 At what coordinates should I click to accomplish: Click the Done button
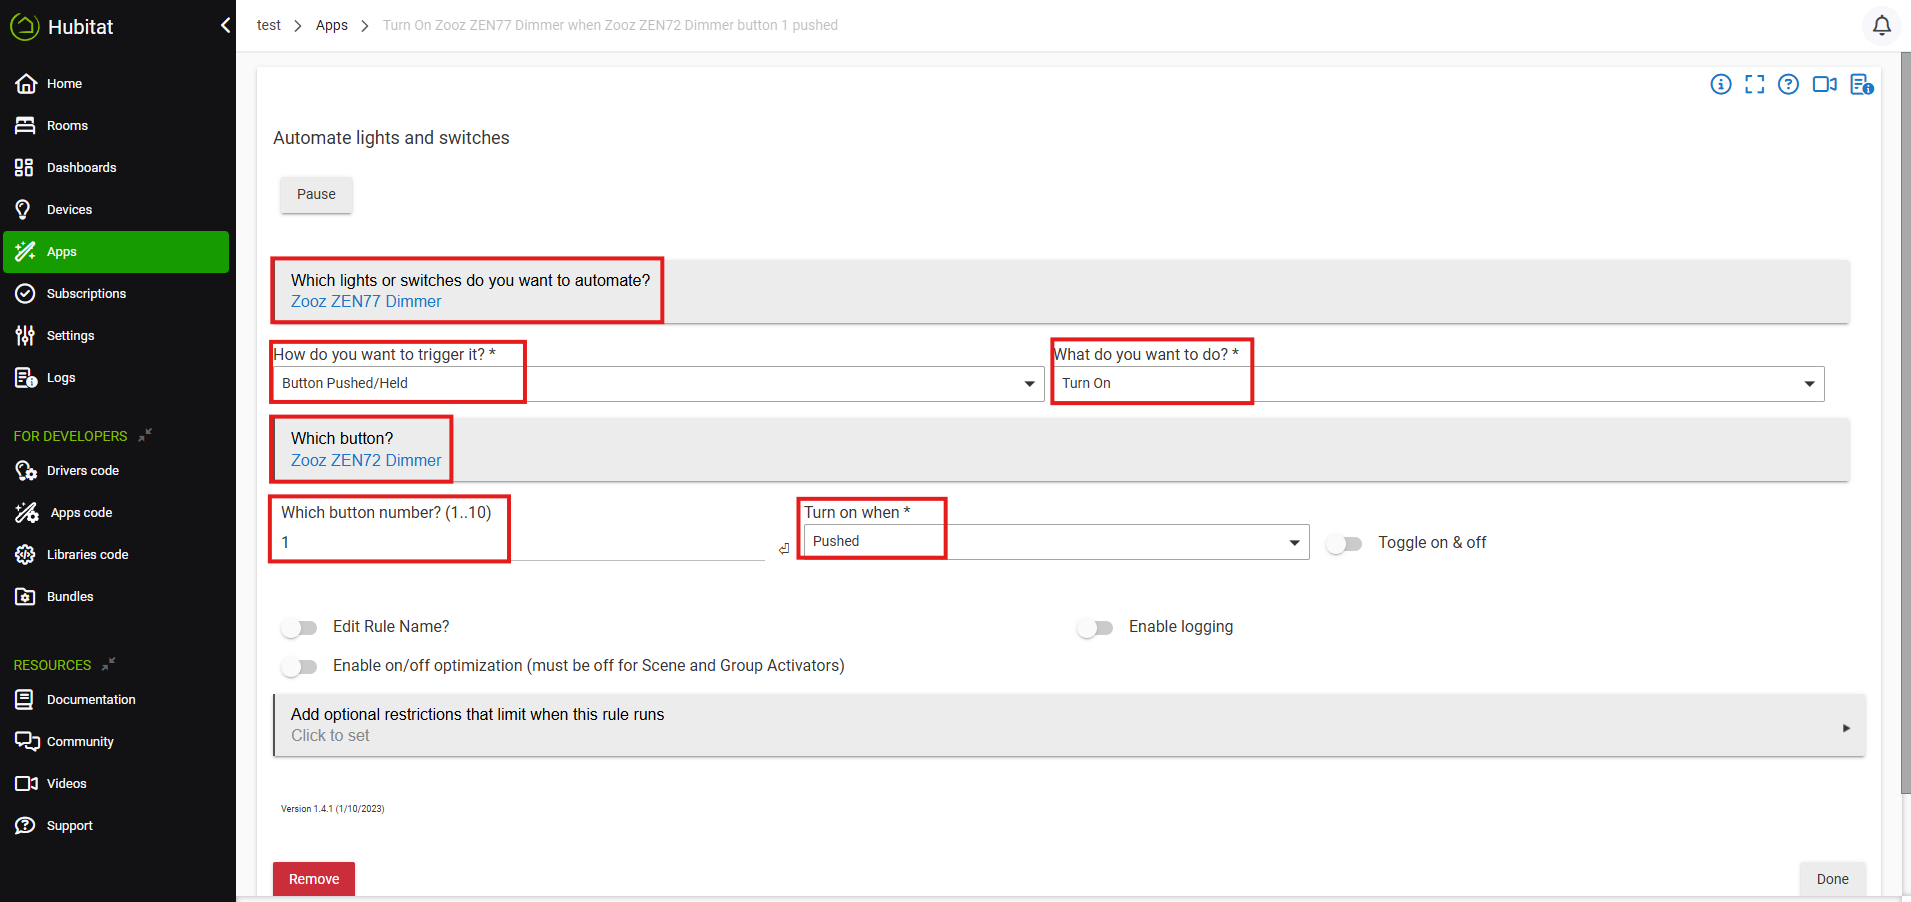1832,879
